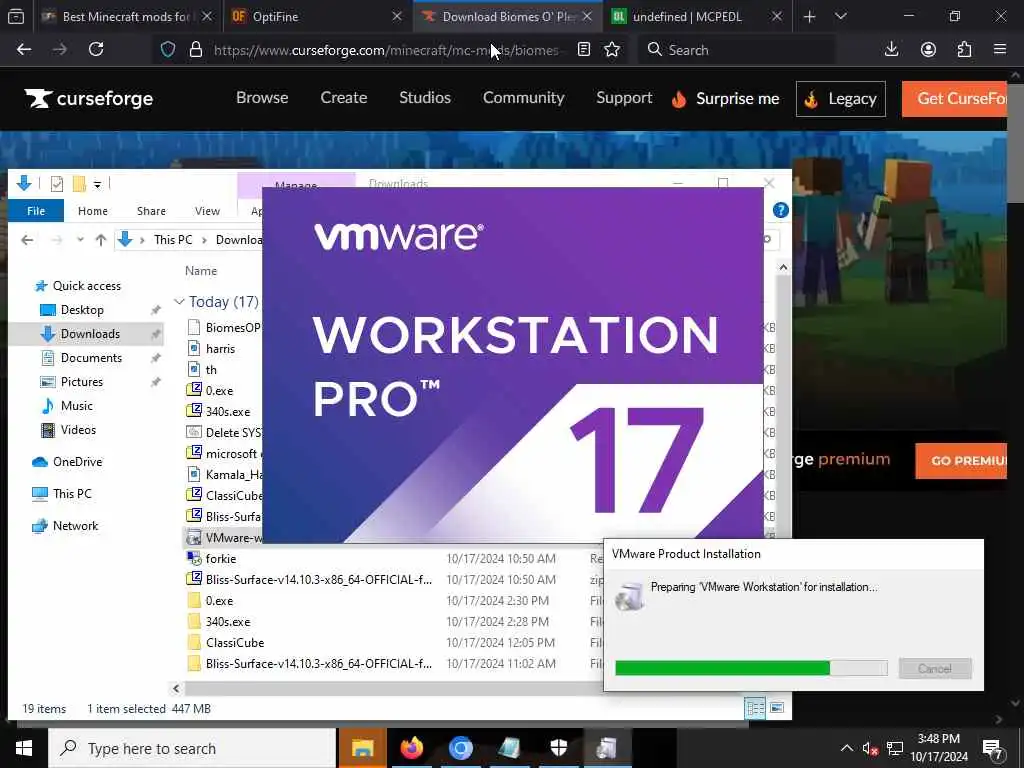Switch to undefined | MCPEDL tab
Image resolution: width=1024 pixels, height=768 pixels.
[x=696, y=16]
